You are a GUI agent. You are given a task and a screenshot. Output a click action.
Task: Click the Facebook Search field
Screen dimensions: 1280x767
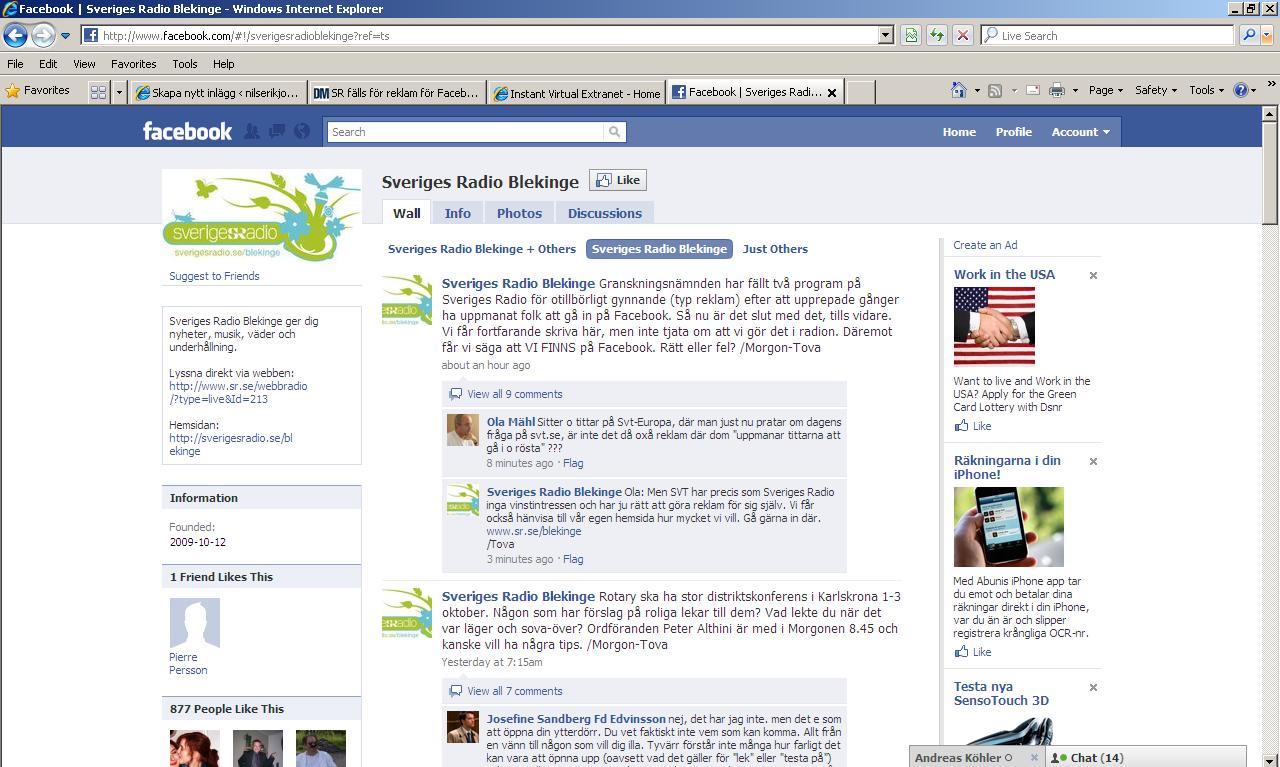[467, 132]
